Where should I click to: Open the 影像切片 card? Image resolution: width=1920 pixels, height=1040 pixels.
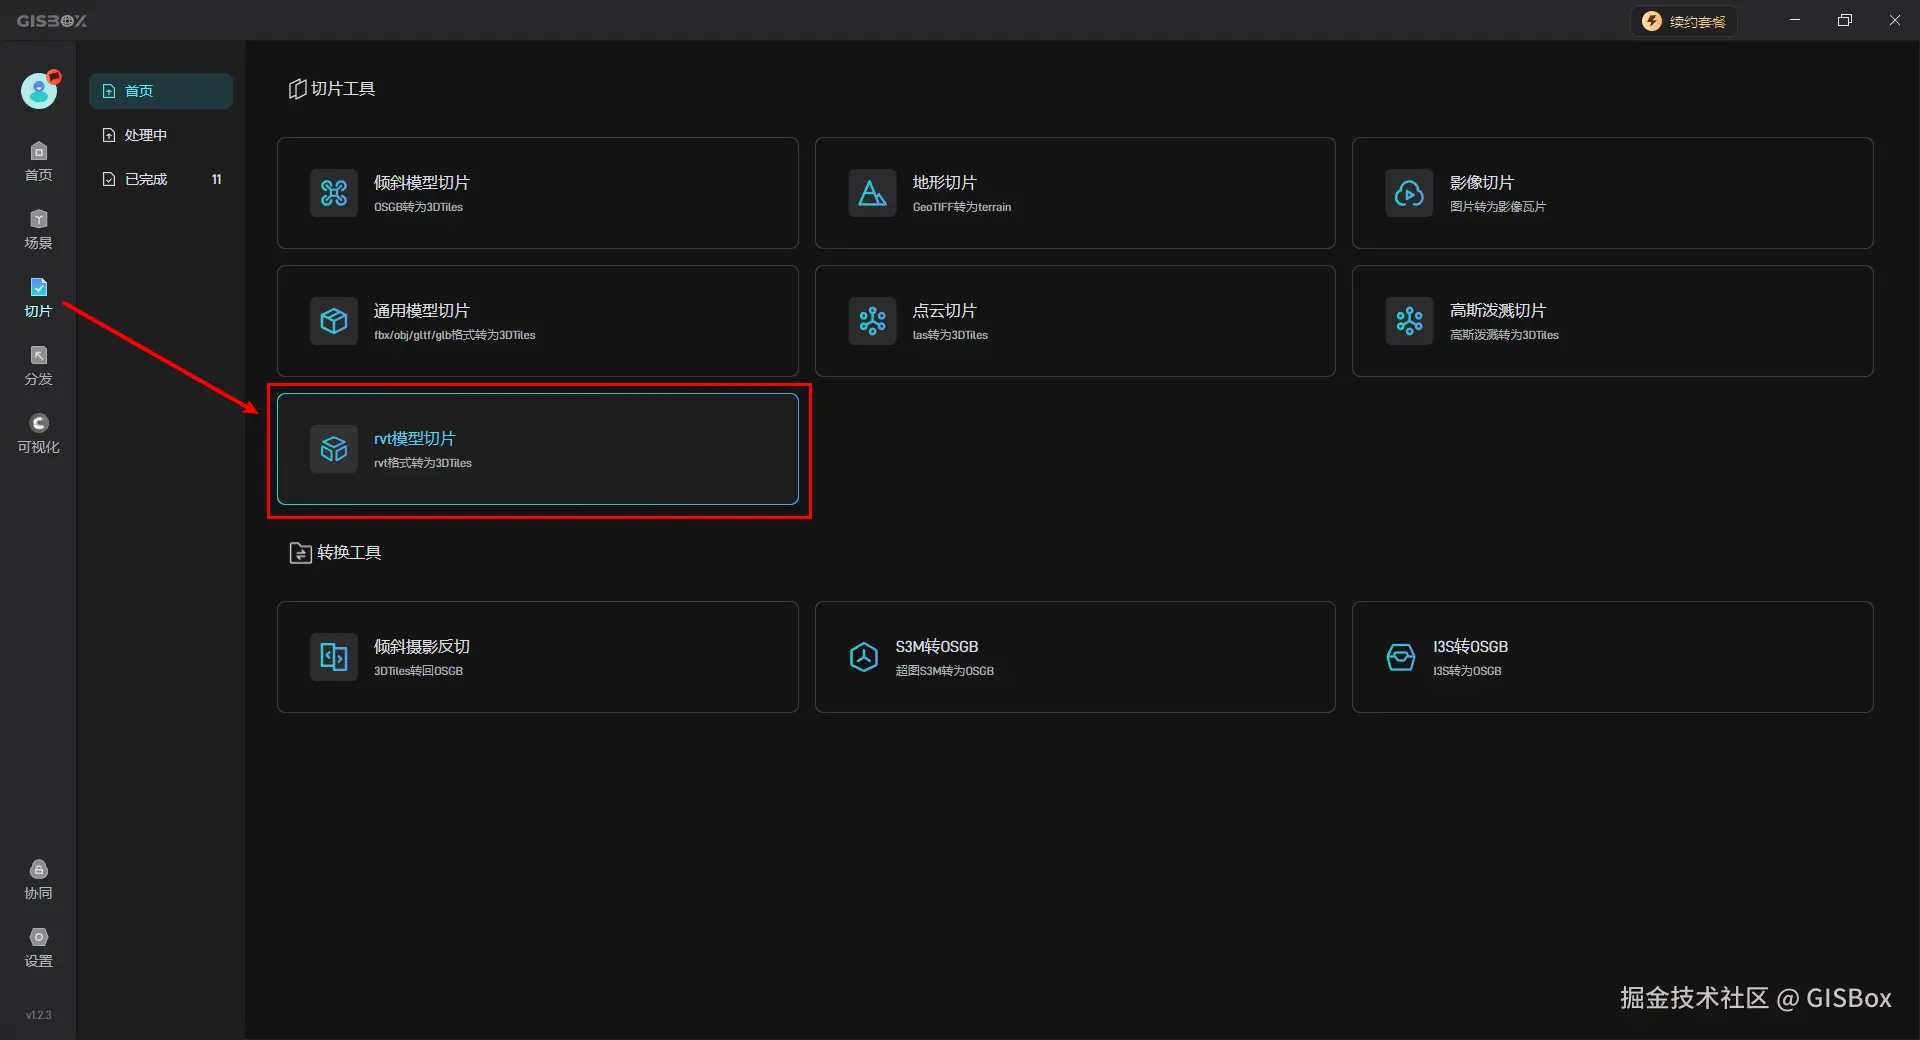pos(1613,193)
